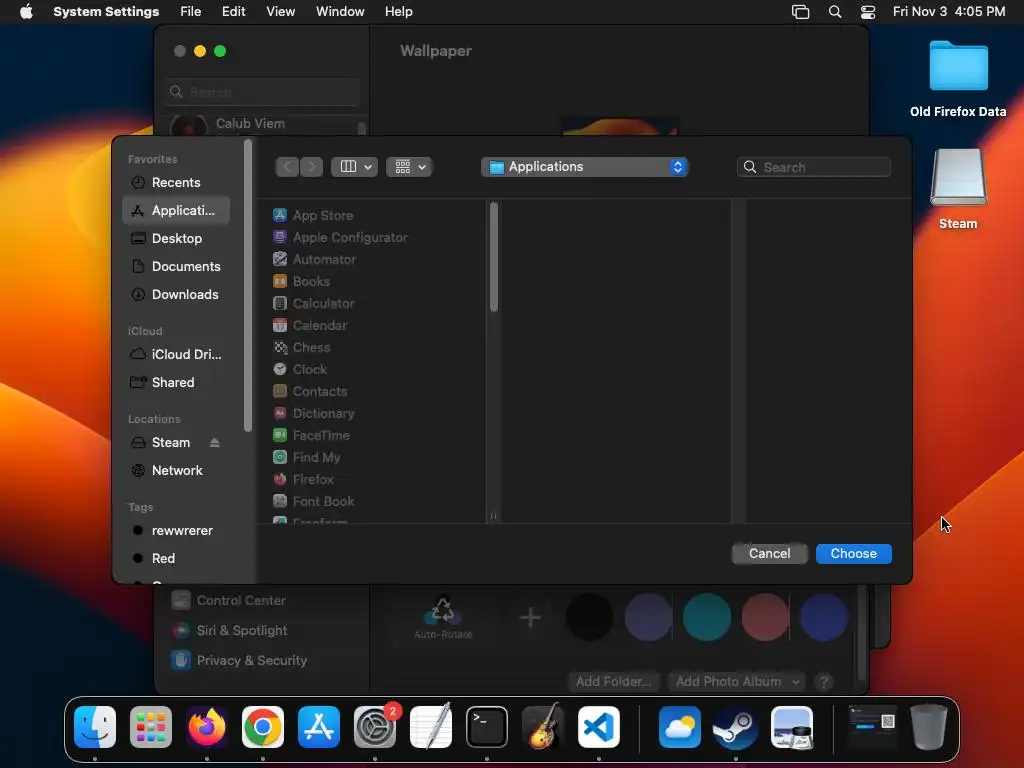Click the Dictionary app icon in list
Viewport: 1024px width, 768px height.
[x=280, y=413]
